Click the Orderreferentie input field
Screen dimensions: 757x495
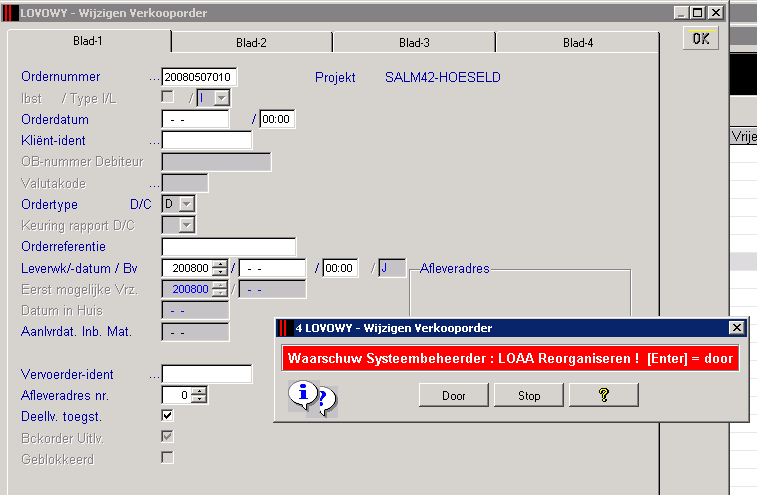click(x=229, y=247)
